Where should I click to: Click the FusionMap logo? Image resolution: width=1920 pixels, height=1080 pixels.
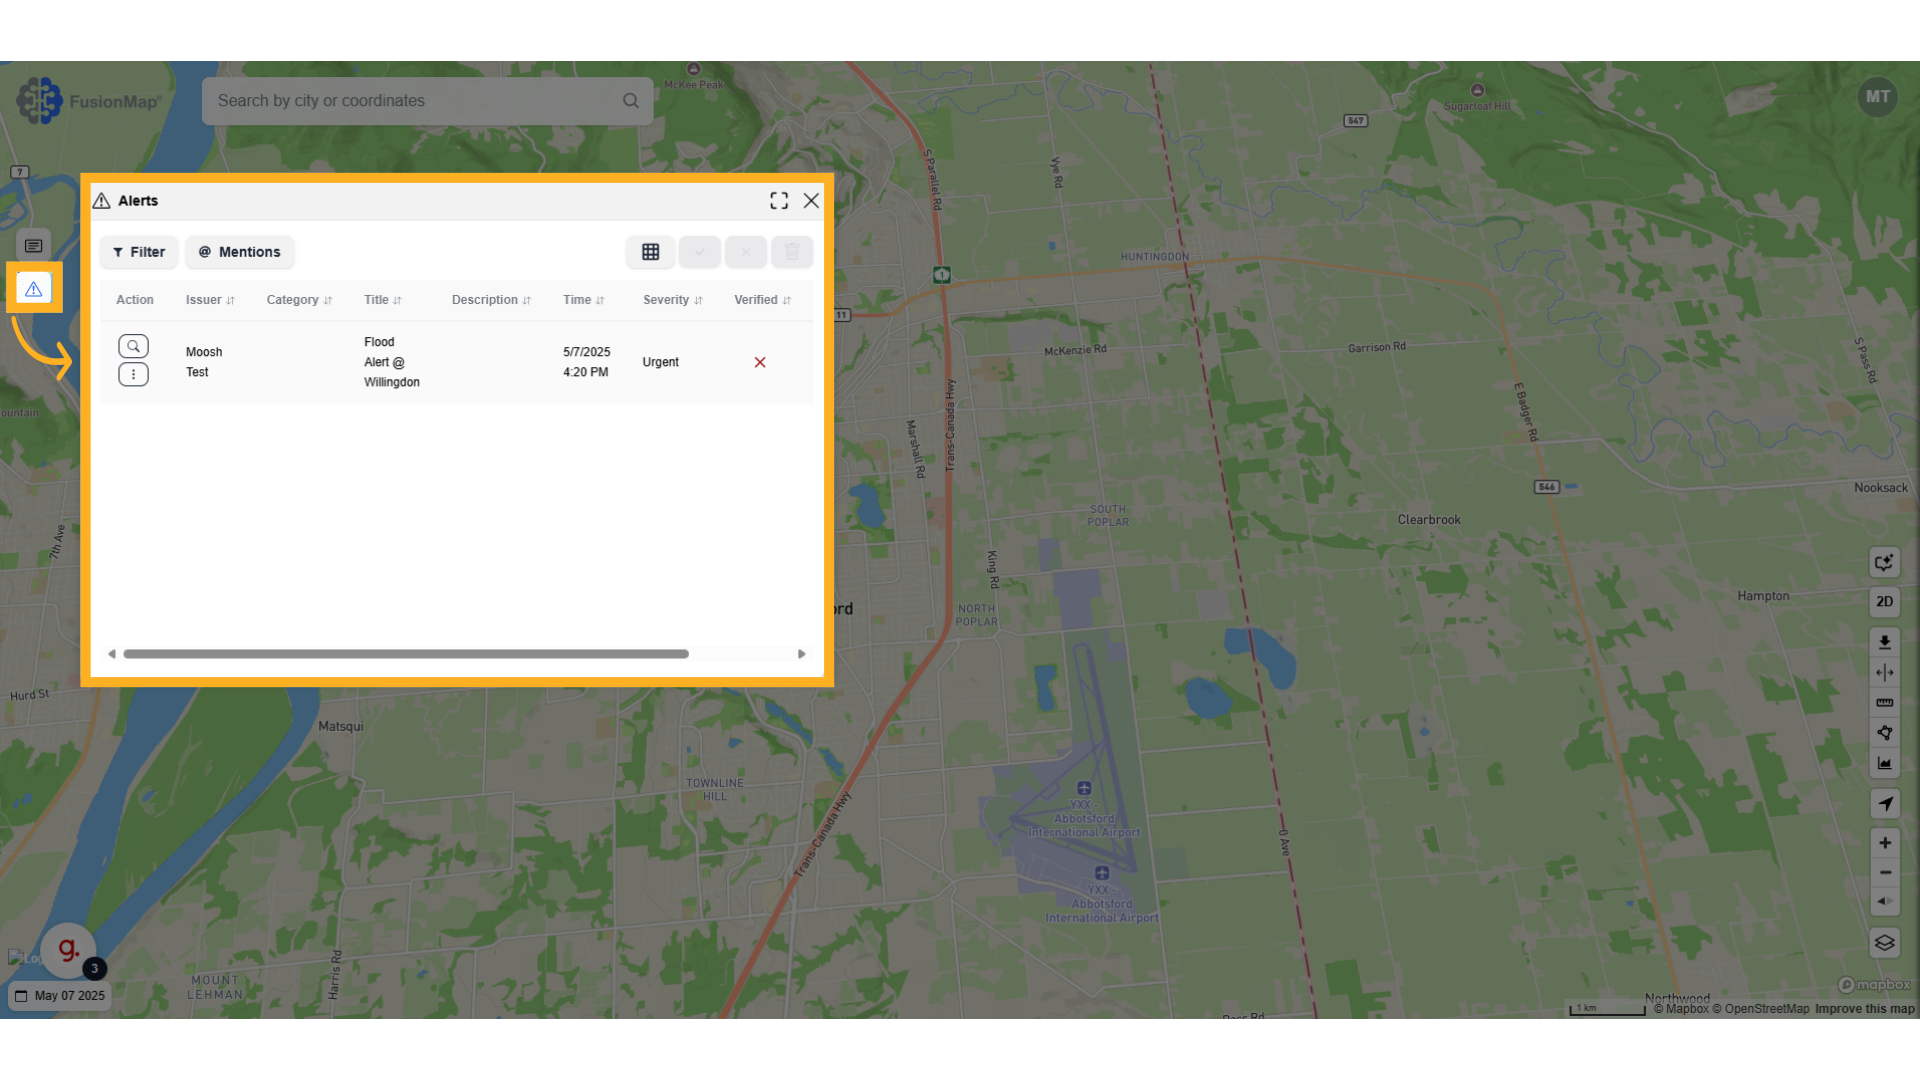click(88, 101)
